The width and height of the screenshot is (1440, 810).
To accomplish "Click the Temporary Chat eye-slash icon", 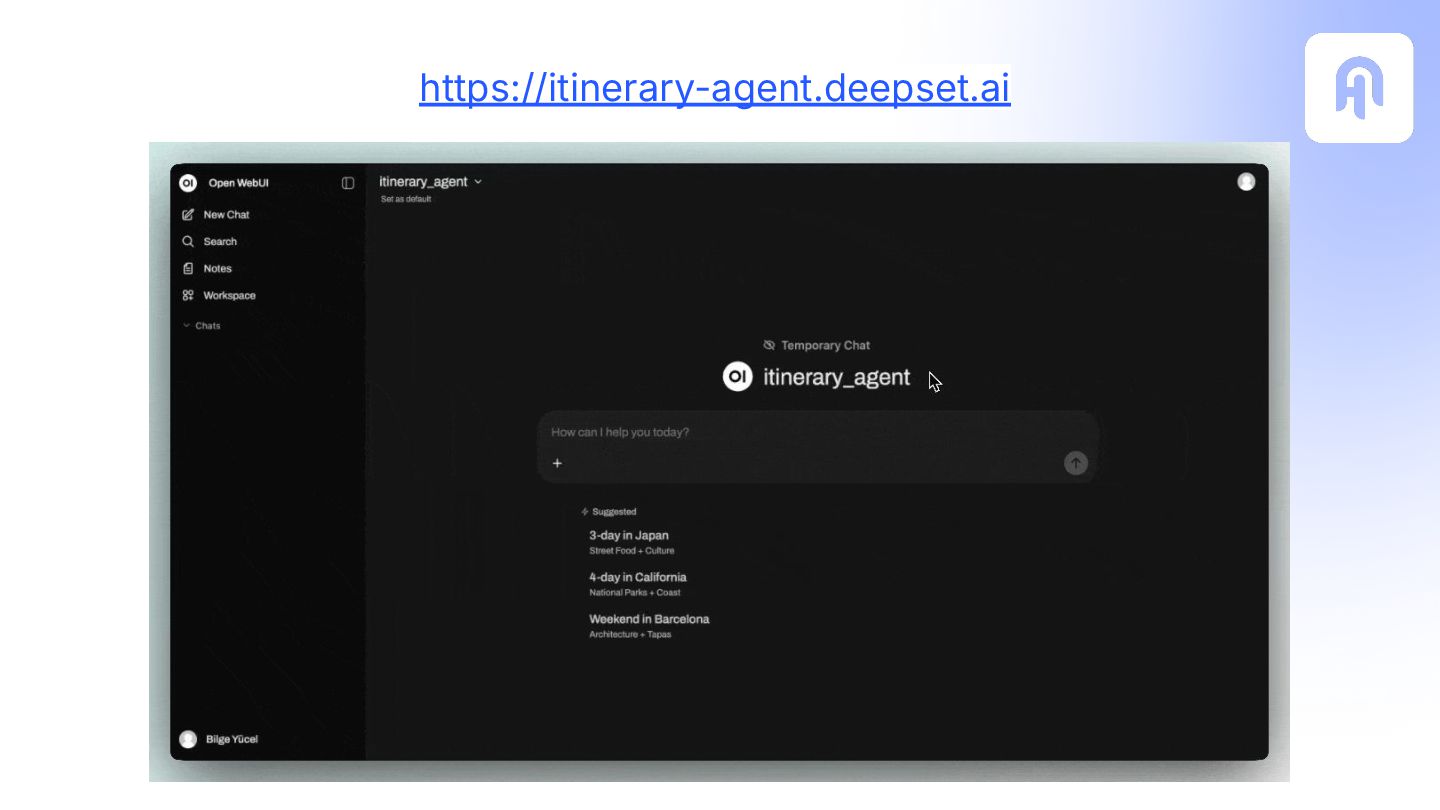I will pyautogui.click(x=769, y=345).
